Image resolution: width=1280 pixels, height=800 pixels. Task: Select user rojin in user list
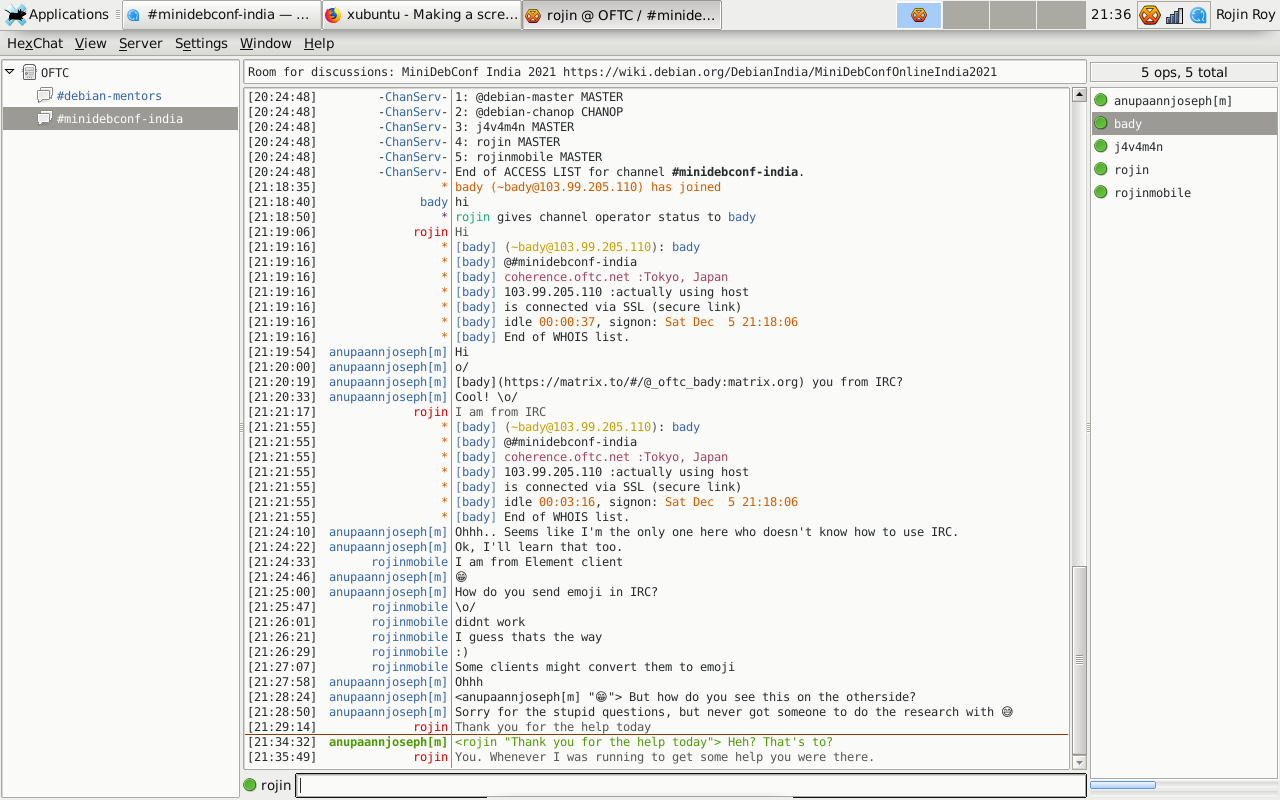point(1184,169)
